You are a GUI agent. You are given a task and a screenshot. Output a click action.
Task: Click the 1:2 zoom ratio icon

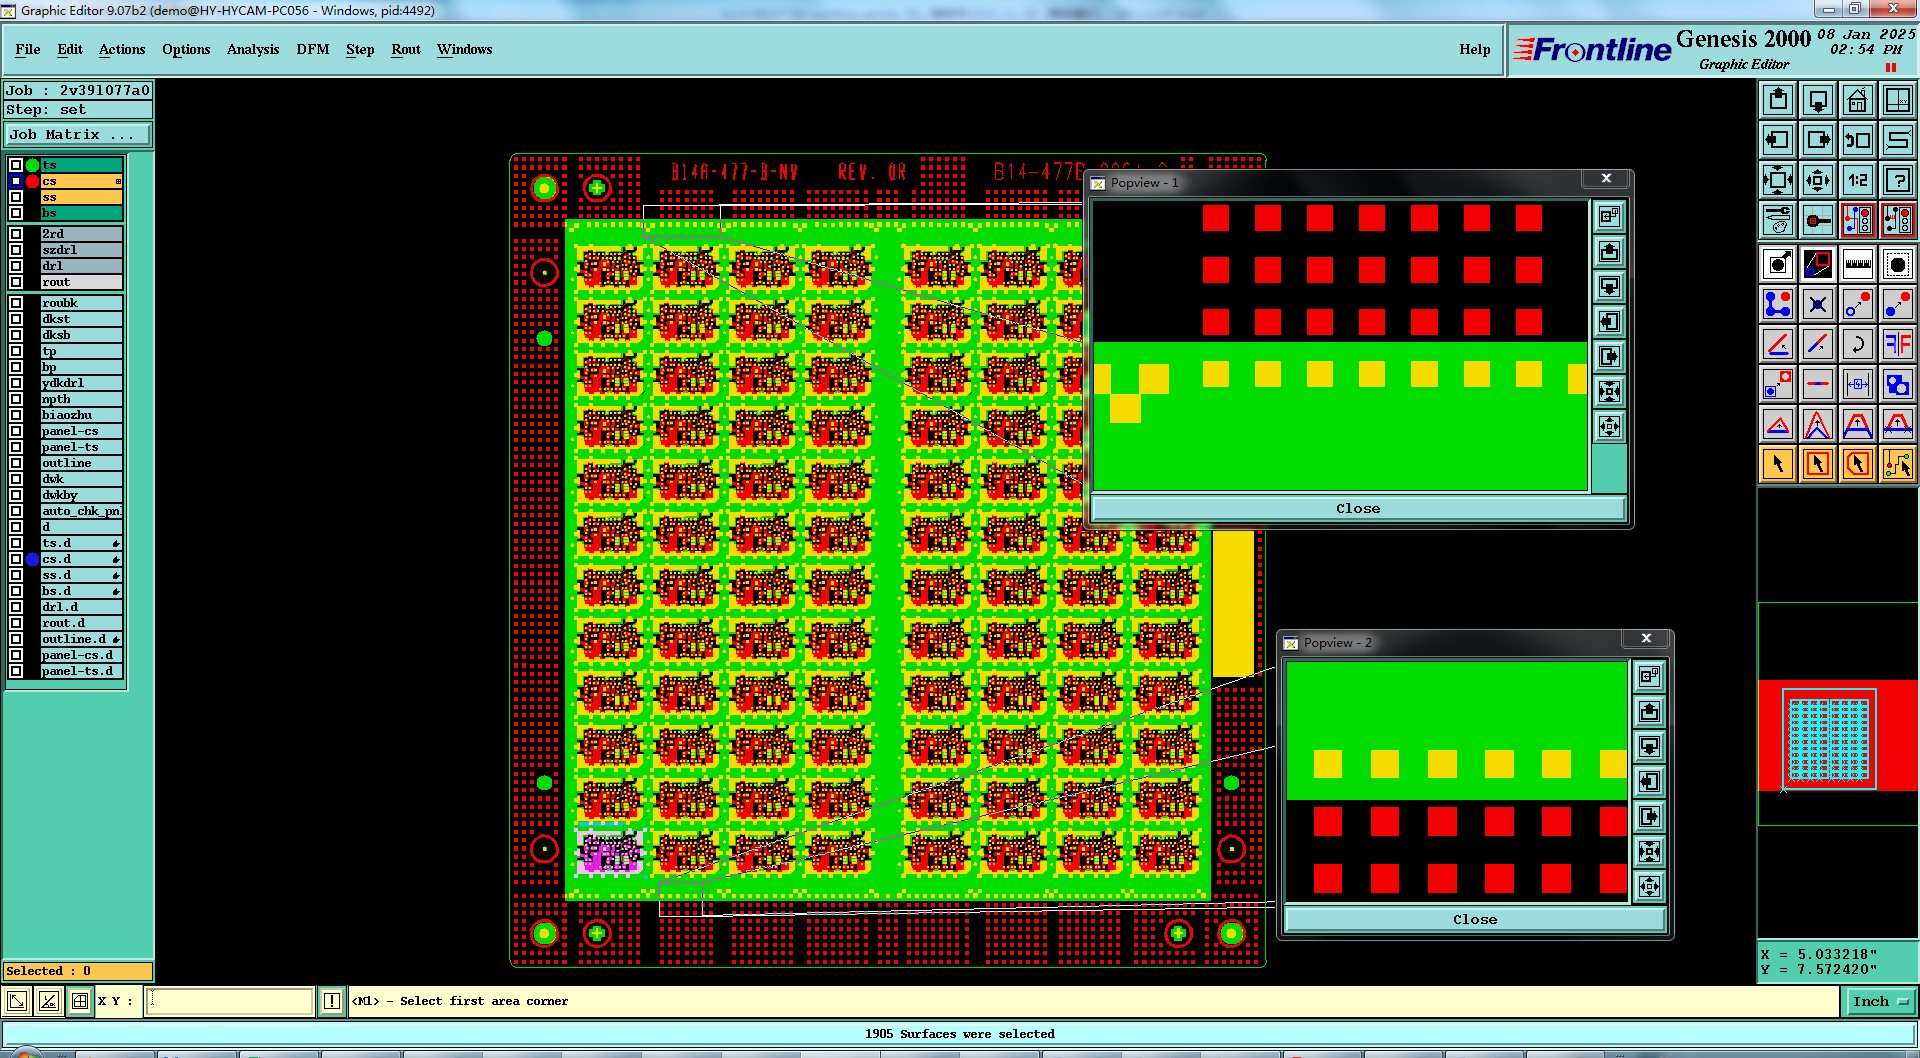1858,180
